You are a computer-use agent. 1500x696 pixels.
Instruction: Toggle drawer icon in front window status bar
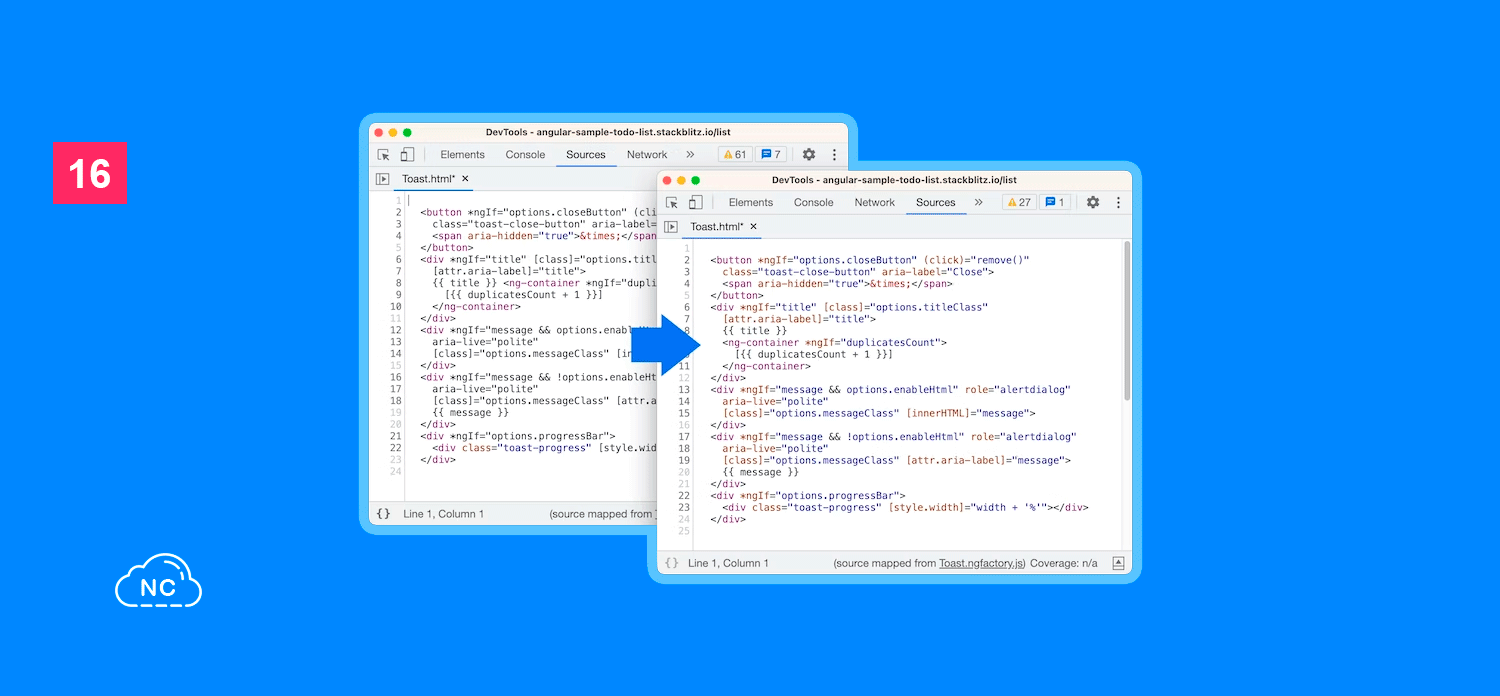(1118, 563)
